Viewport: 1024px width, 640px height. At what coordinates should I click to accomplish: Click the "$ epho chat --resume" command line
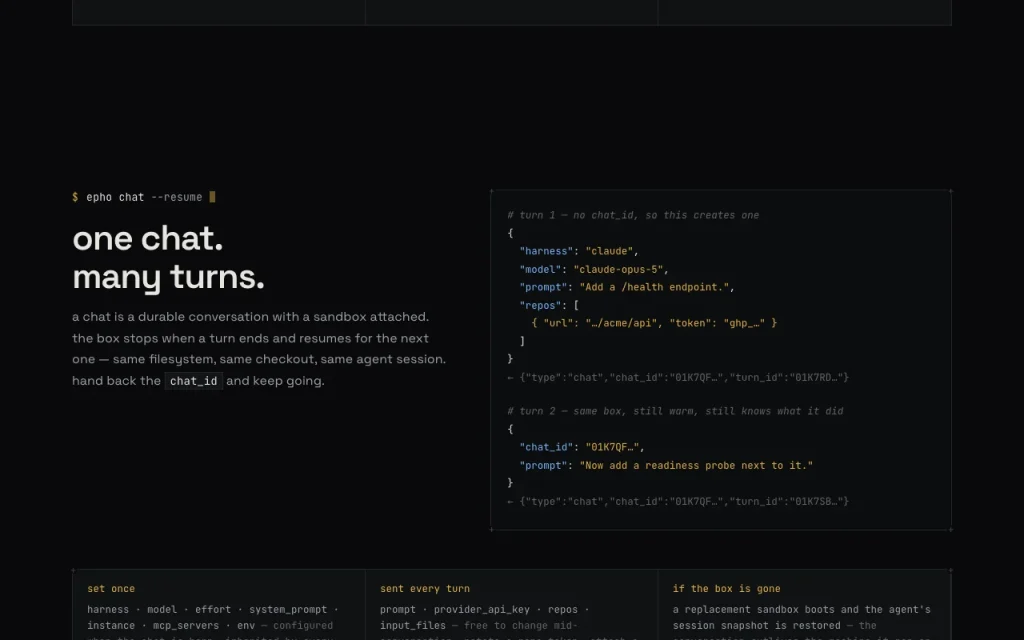click(144, 197)
